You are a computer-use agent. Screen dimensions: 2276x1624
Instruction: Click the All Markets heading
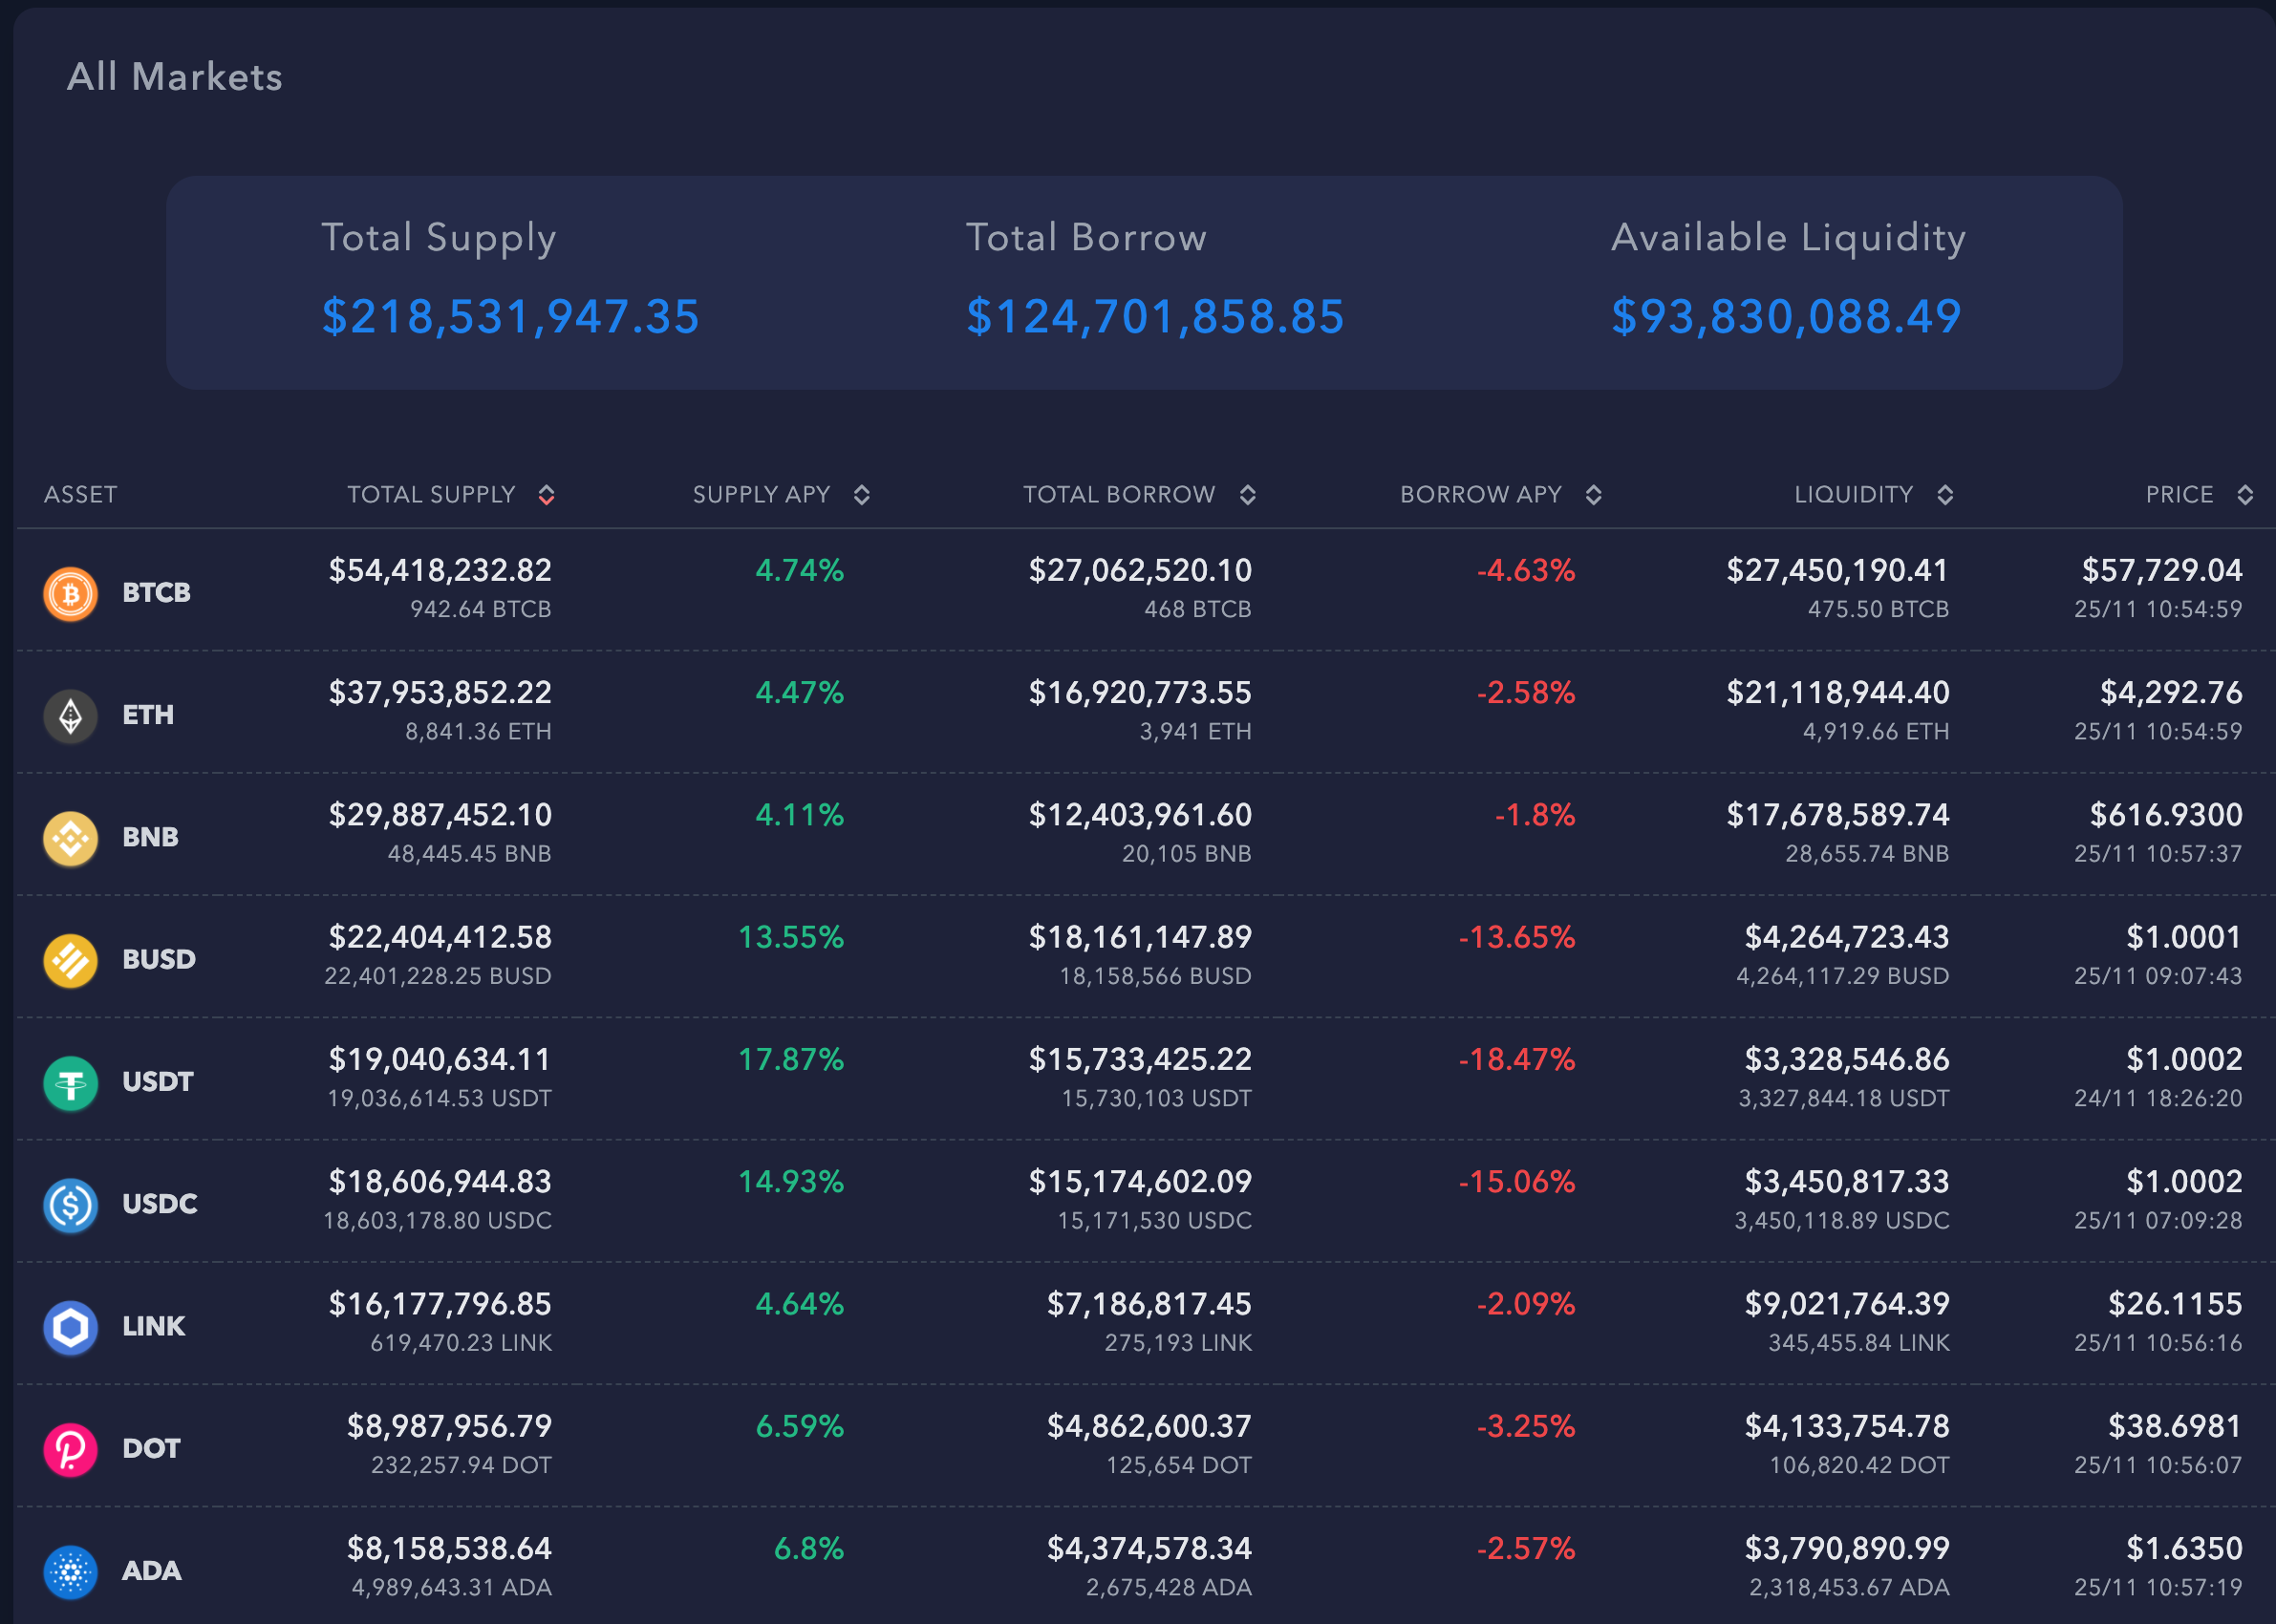pyautogui.click(x=175, y=76)
